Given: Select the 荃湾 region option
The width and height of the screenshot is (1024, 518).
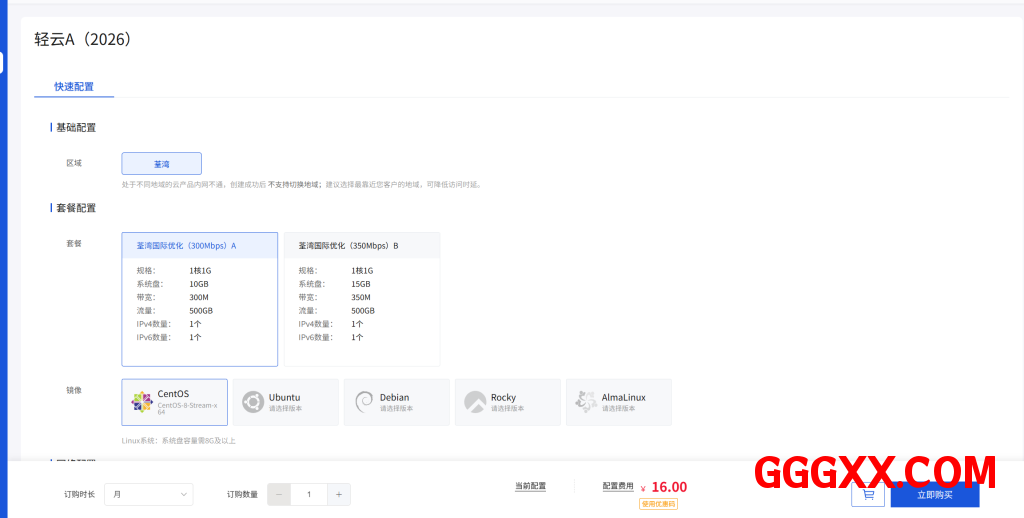Looking at the screenshot, I should click(x=161, y=163).
